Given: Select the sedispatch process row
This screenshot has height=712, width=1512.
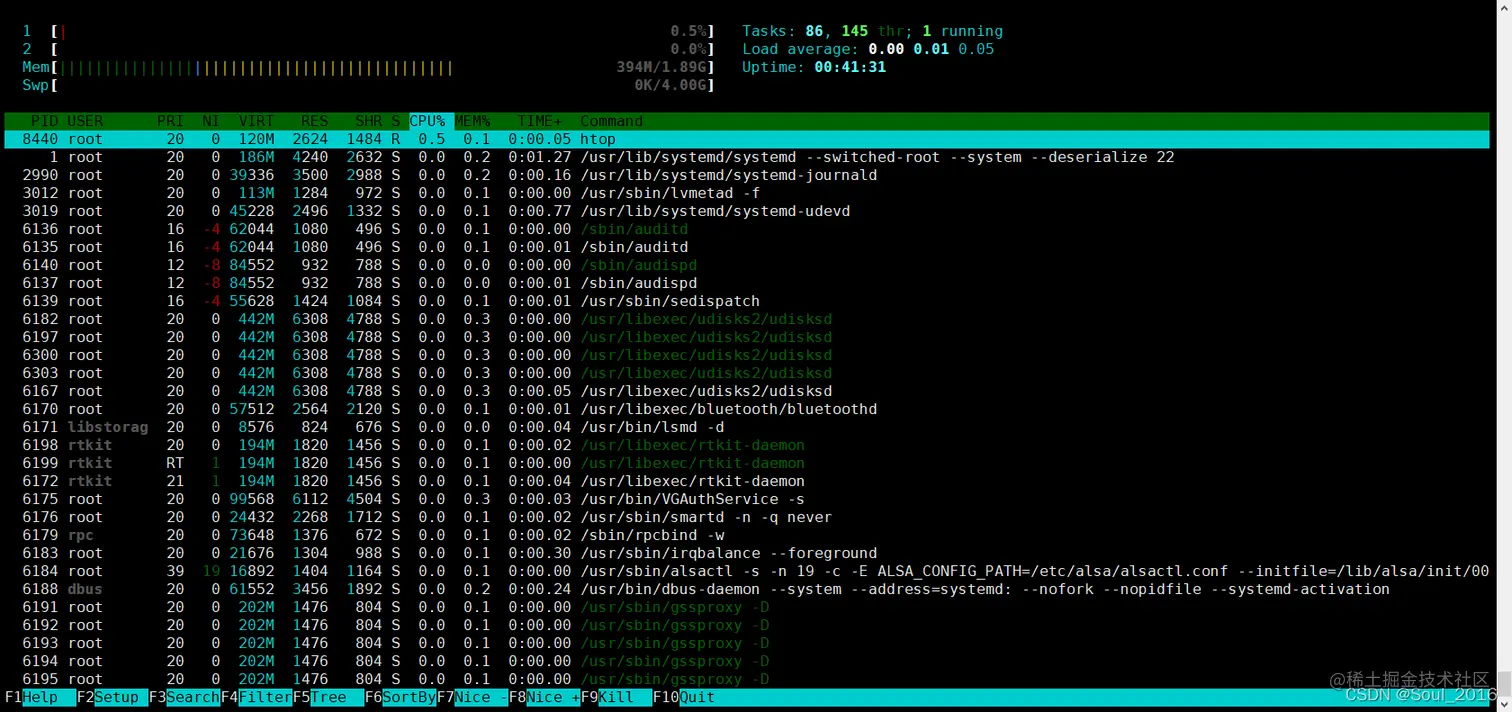Looking at the screenshot, I should 747,301.
